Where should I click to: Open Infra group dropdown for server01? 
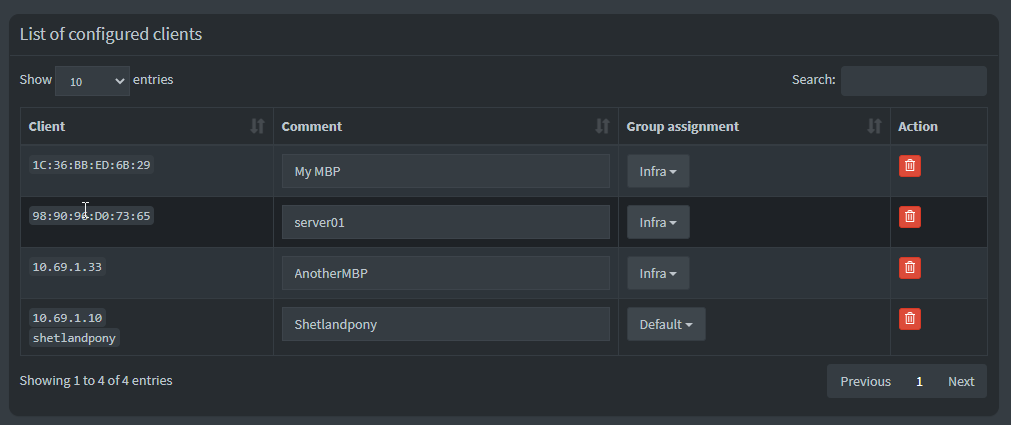click(x=658, y=222)
